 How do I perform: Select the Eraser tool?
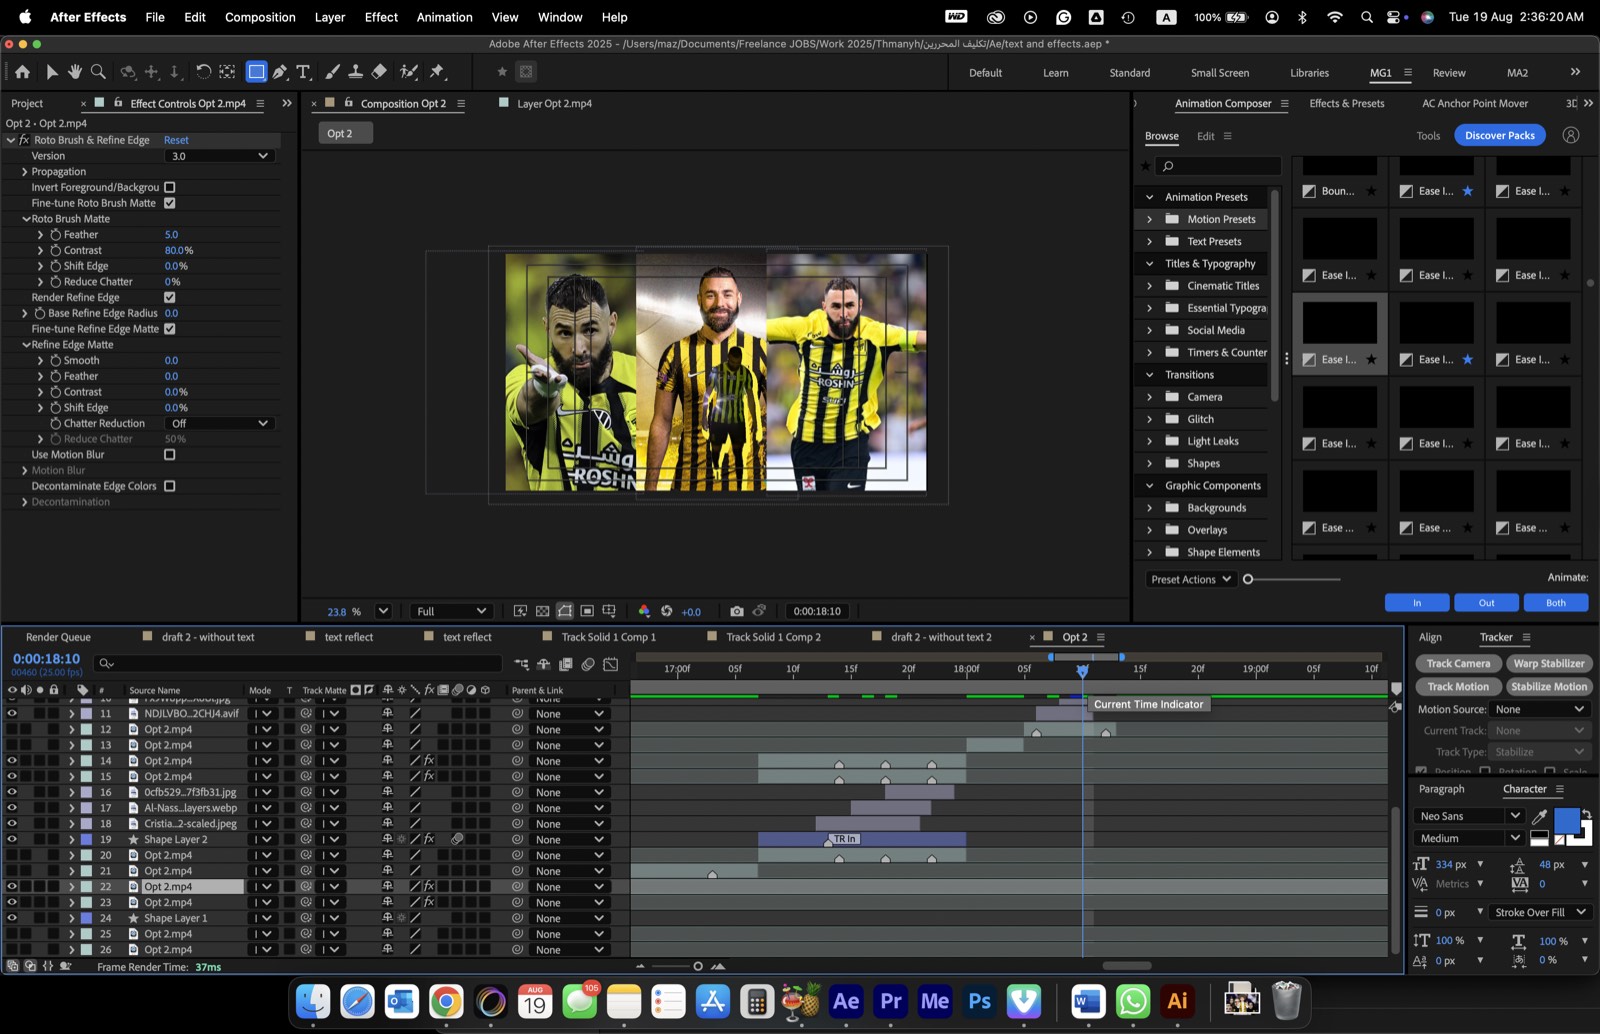[x=379, y=72]
